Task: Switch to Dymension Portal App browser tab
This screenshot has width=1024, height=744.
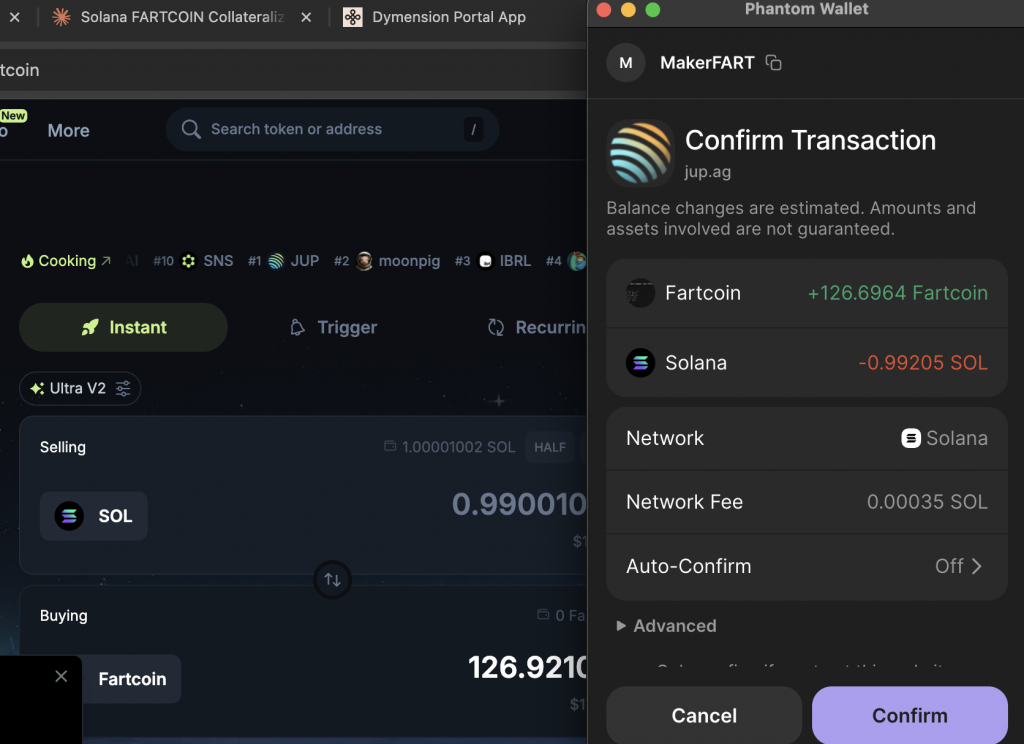Action: 448,17
